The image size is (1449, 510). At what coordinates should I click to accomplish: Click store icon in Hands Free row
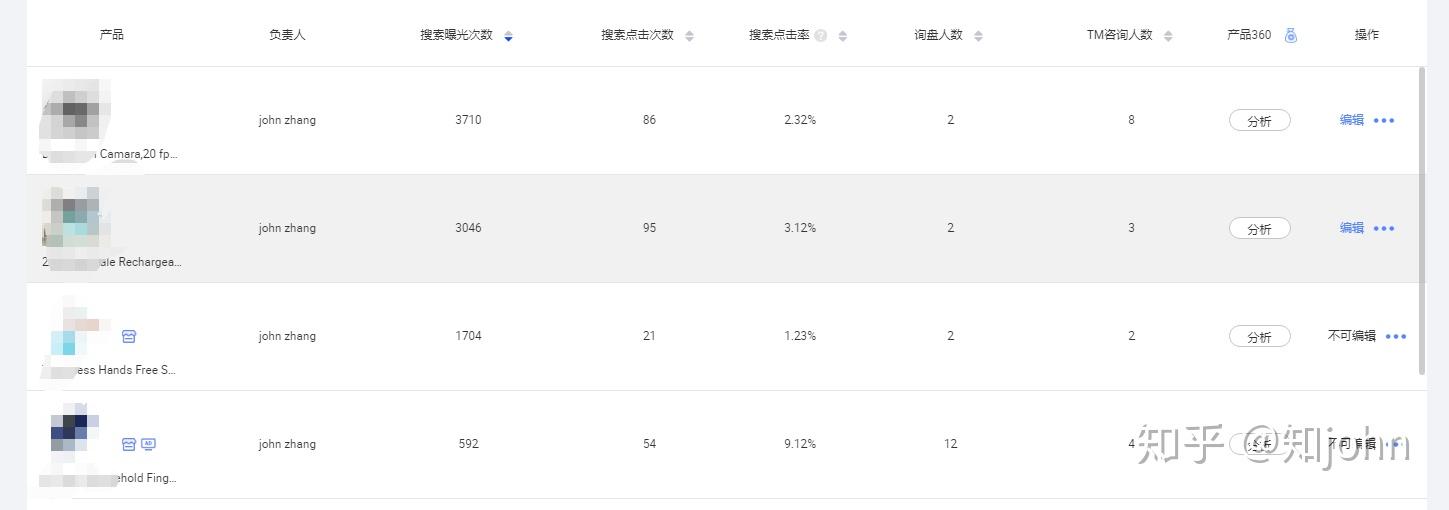129,336
